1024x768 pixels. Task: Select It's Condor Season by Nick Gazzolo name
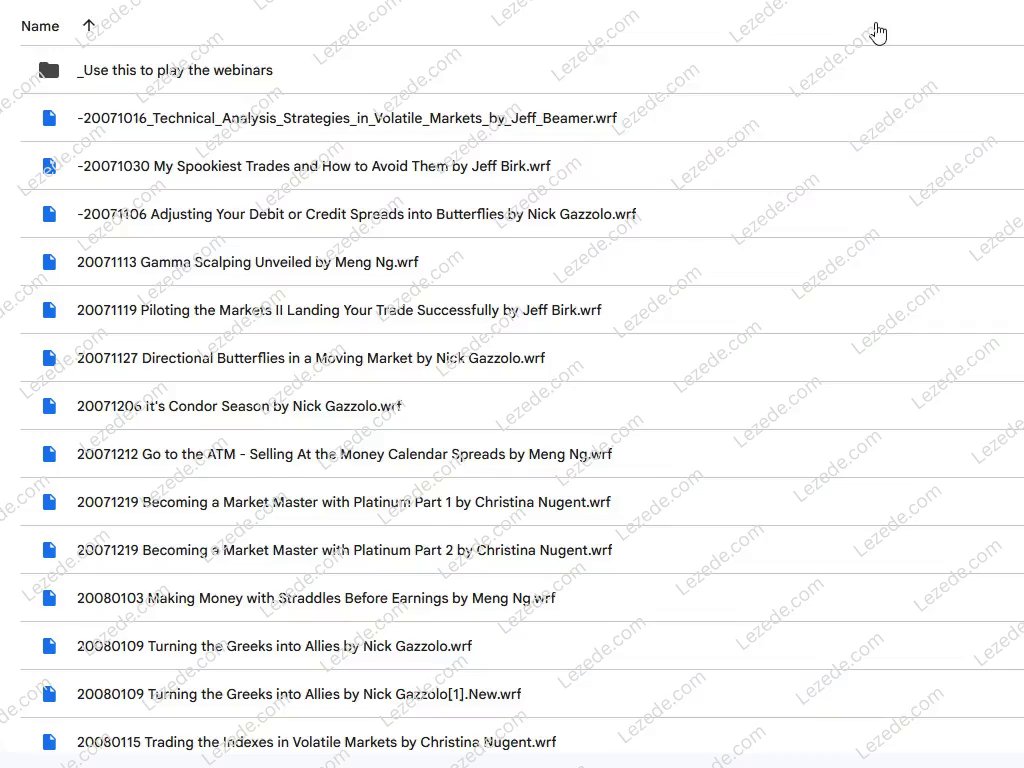pyautogui.click(x=239, y=406)
